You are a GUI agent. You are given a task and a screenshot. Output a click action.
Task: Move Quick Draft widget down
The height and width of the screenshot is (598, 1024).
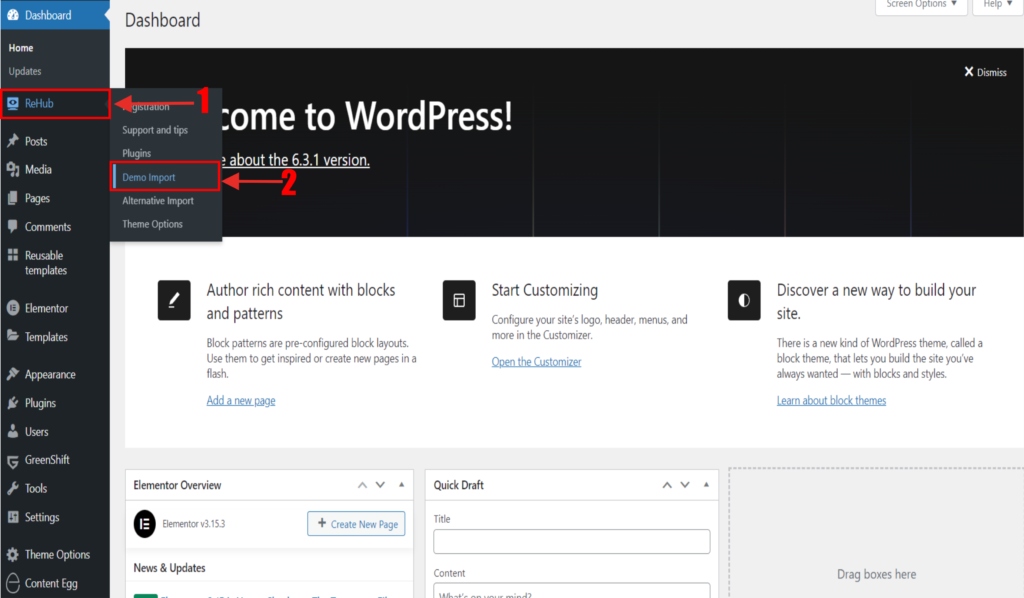tap(685, 485)
